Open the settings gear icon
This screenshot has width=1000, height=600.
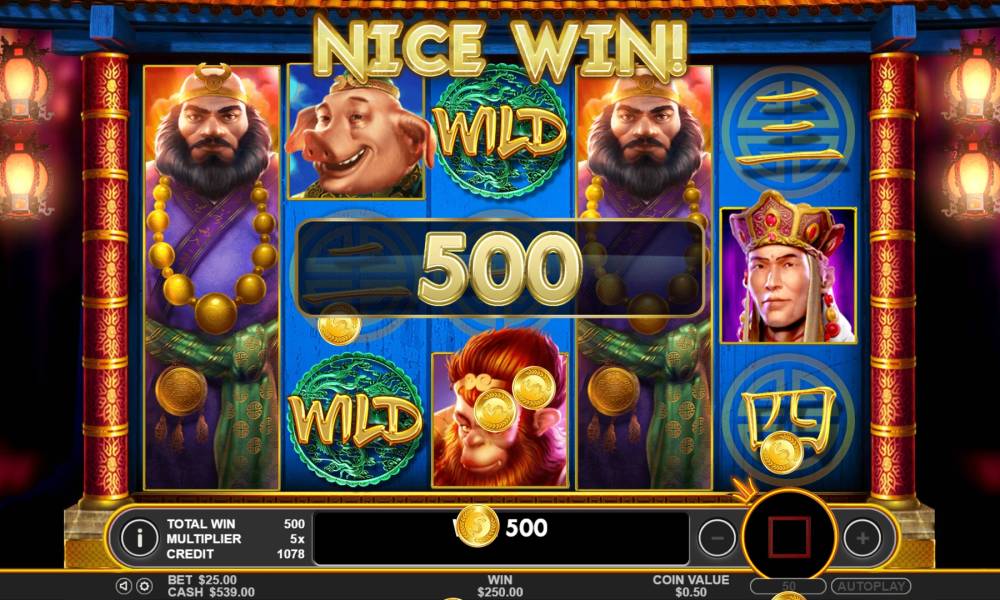pos(145,586)
